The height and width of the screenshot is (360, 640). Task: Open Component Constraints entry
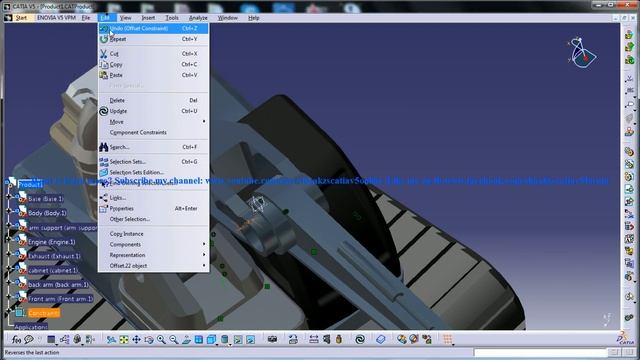click(x=153, y=132)
